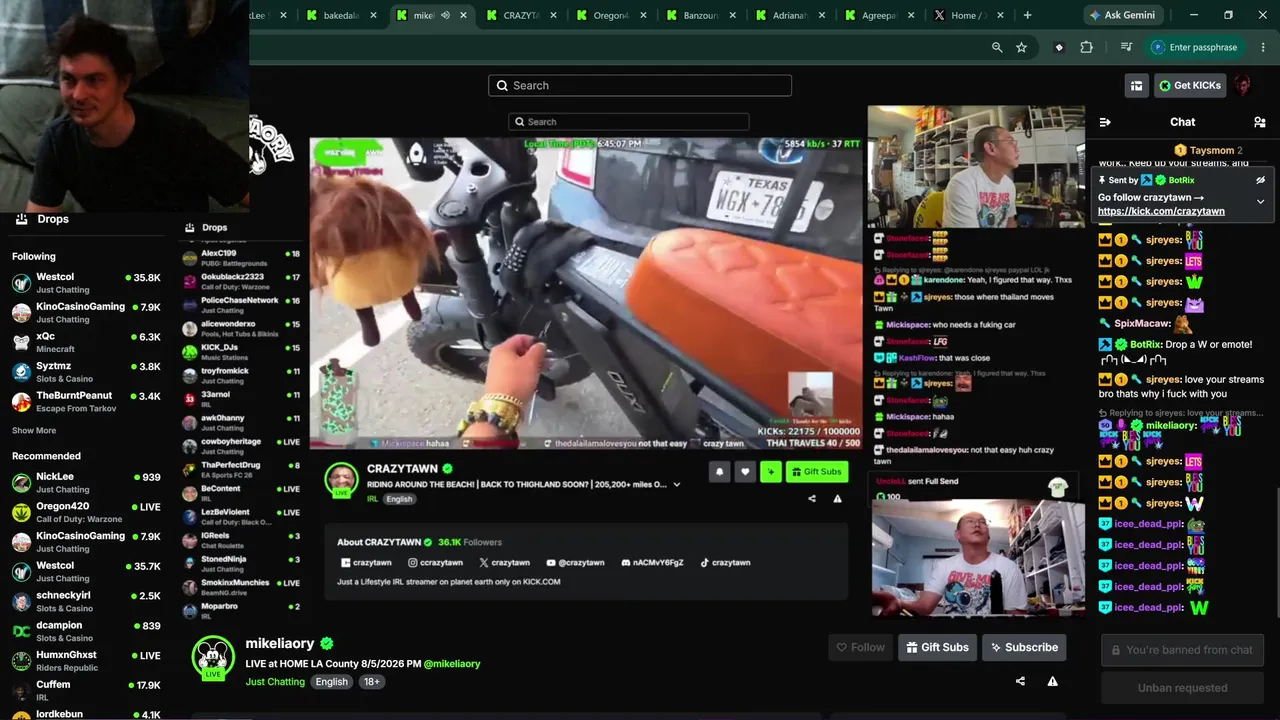Viewport: 1280px width, 720px height.
Task: Open the chat users list icon
Action: (x=1259, y=122)
